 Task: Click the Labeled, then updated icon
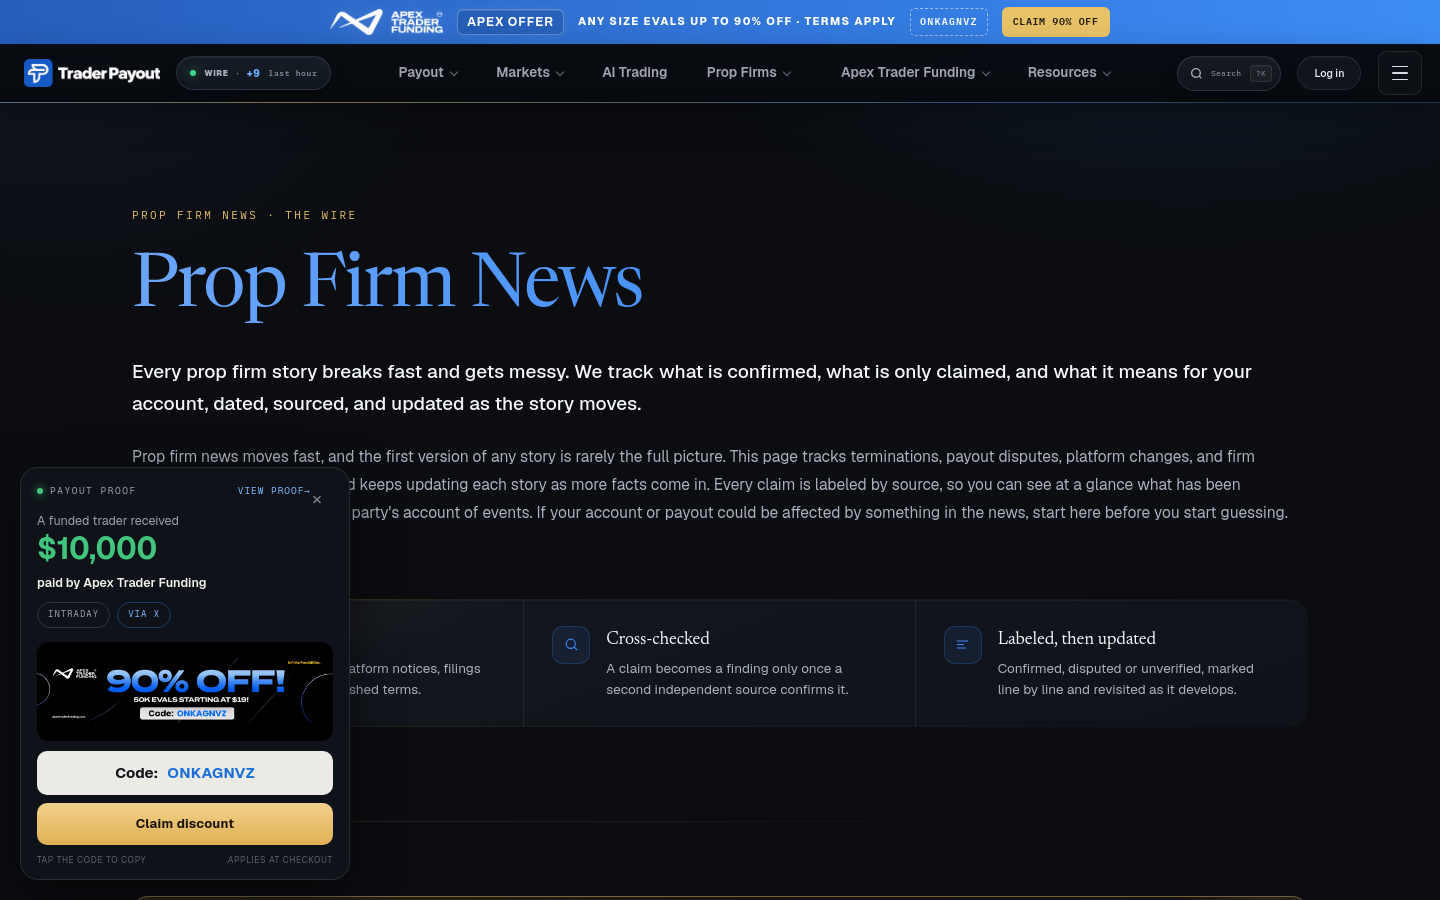[963, 645]
